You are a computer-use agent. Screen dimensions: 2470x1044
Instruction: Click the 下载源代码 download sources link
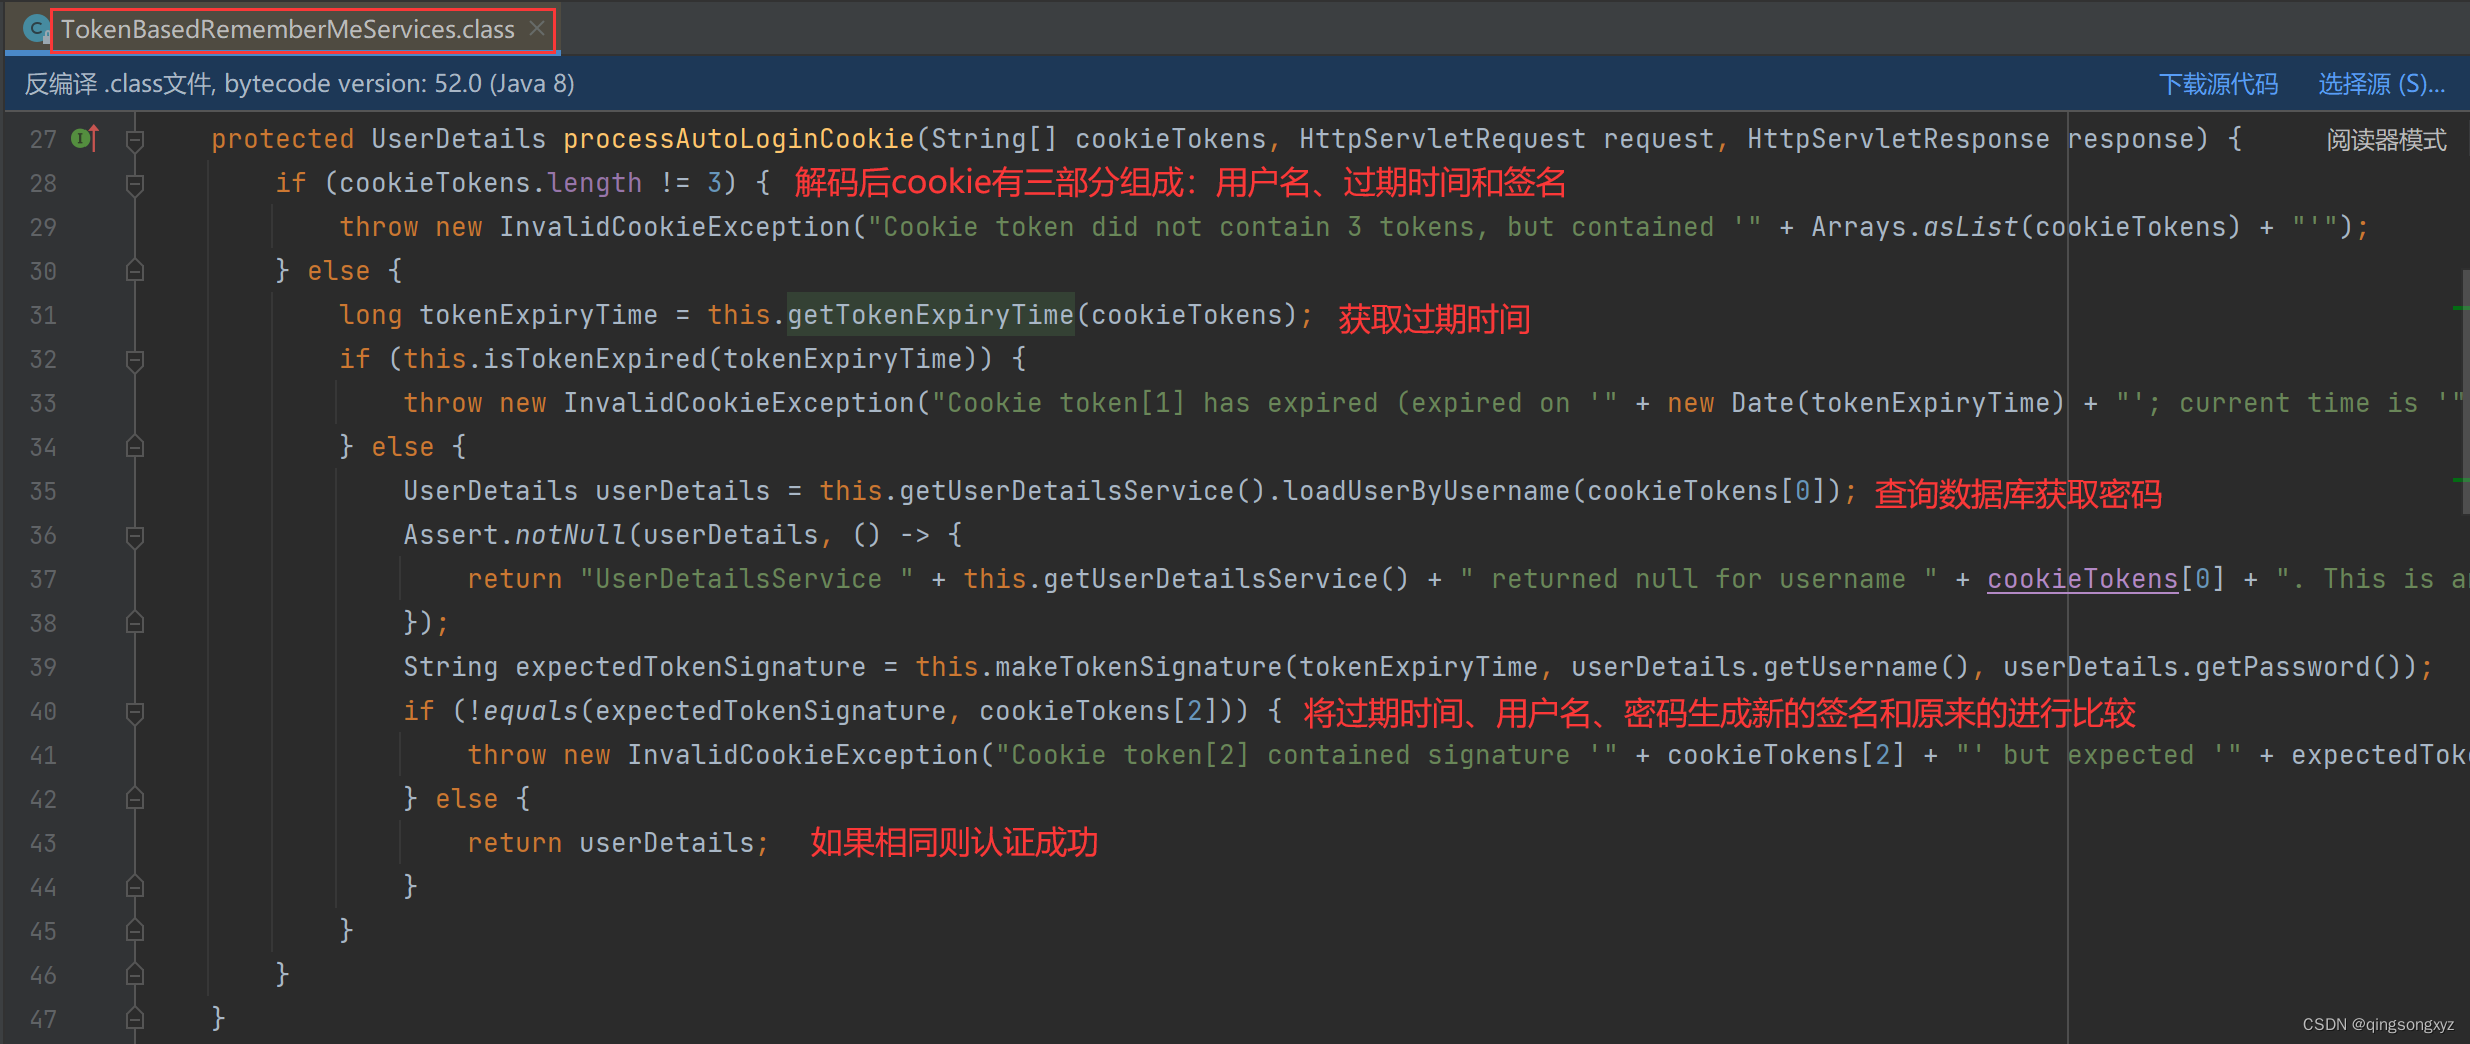[x=2218, y=84]
